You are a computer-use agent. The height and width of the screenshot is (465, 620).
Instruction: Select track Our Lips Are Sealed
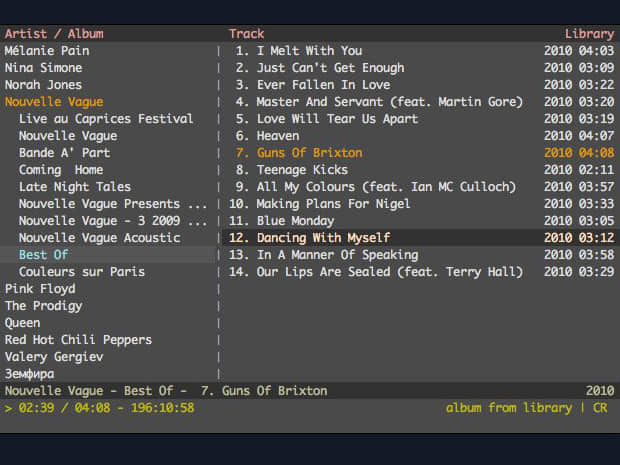pyautogui.click(x=419, y=272)
